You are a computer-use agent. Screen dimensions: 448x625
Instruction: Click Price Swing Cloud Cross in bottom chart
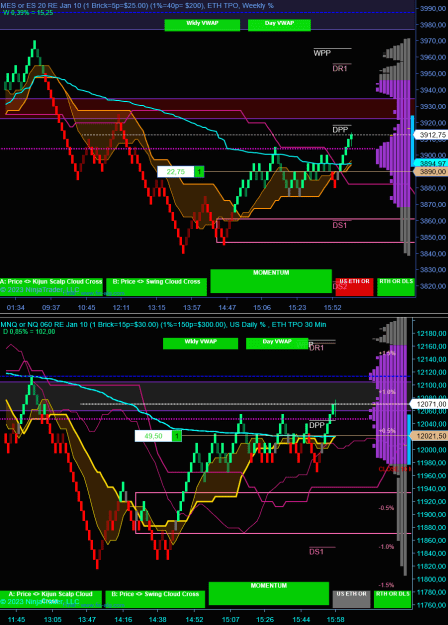coord(155,599)
